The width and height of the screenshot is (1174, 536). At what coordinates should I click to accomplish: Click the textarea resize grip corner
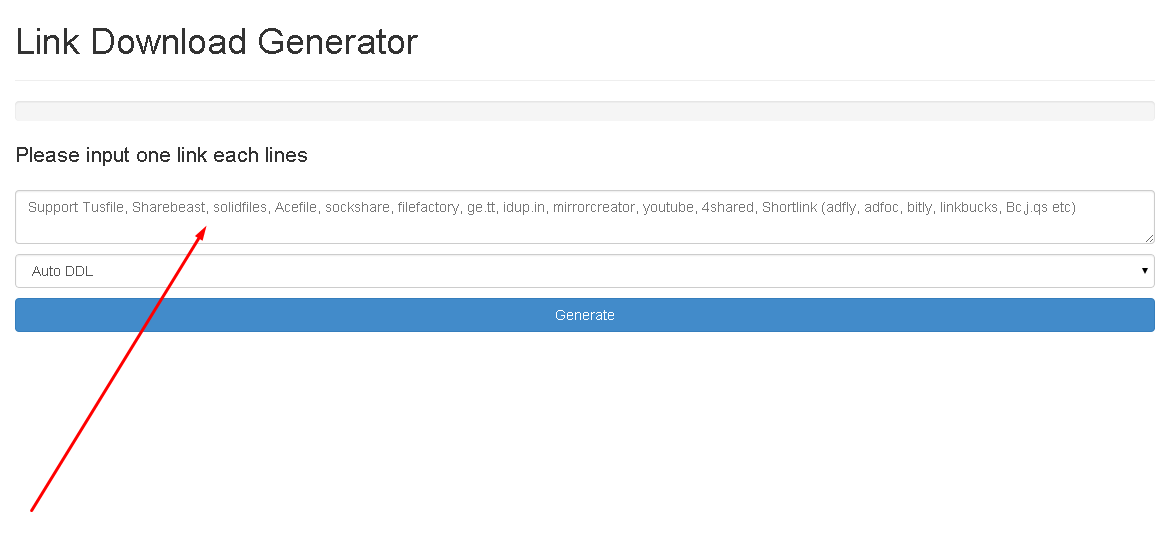[x=1149, y=238]
